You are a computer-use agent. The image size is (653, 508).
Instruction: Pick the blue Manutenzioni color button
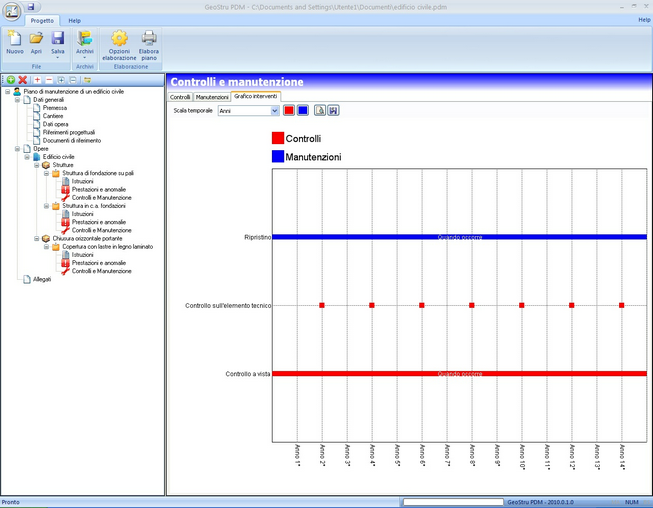pos(303,110)
